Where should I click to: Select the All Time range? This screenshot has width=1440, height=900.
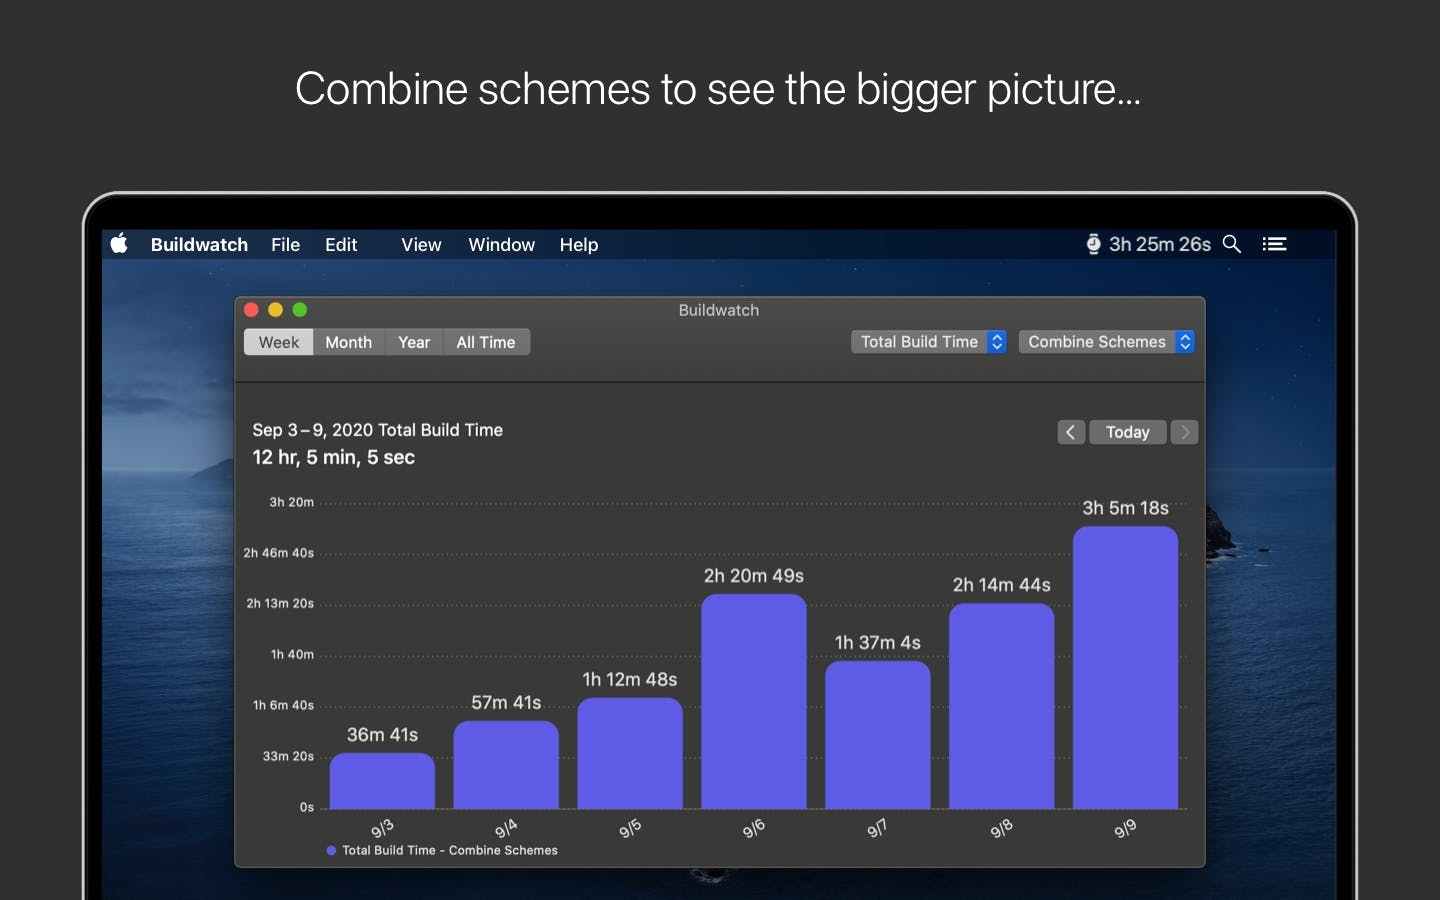[486, 342]
